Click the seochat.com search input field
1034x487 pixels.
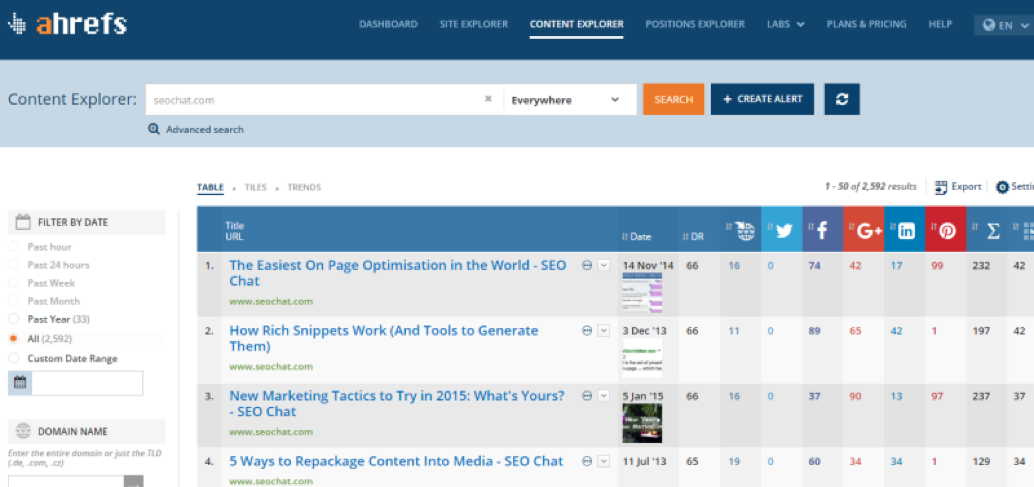pyautogui.click(x=312, y=100)
